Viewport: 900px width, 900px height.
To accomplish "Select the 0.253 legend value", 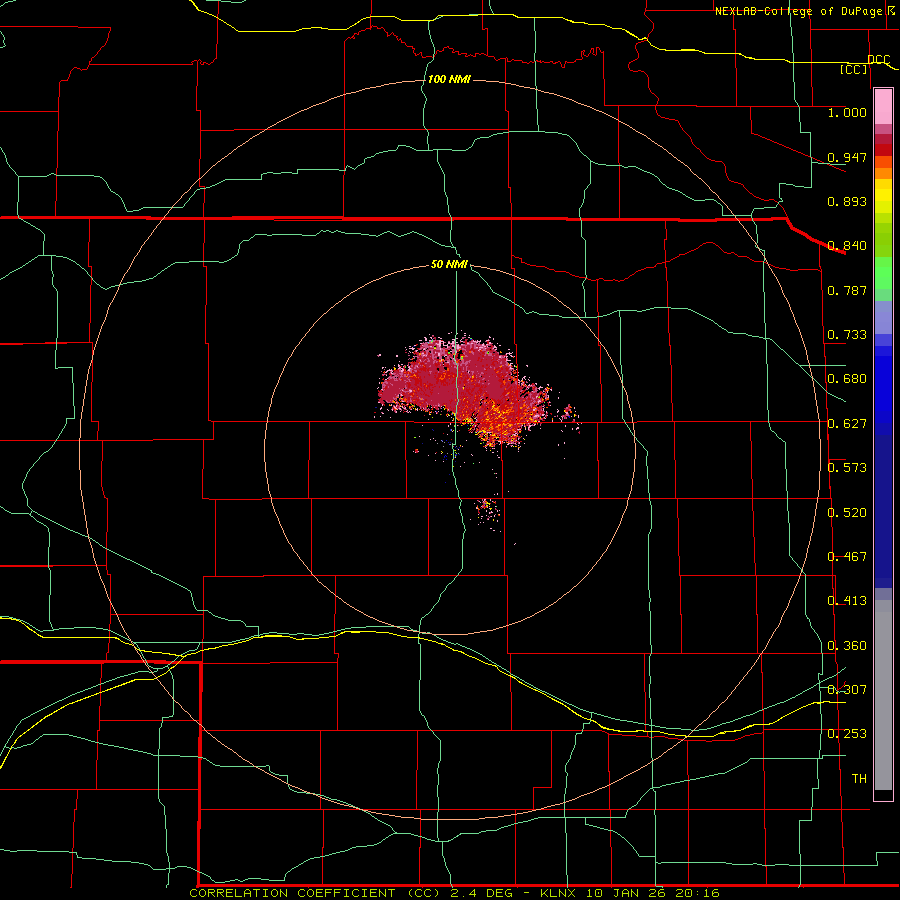I will pos(847,734).
